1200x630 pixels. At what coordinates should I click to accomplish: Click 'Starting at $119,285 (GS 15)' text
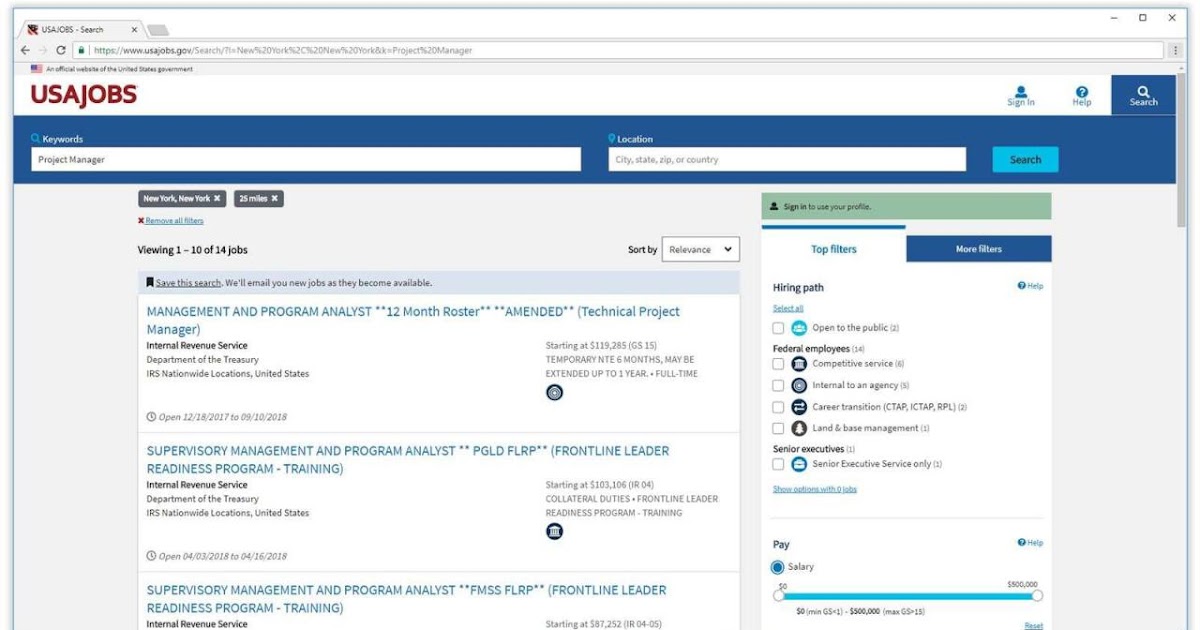tap(601, 346)
